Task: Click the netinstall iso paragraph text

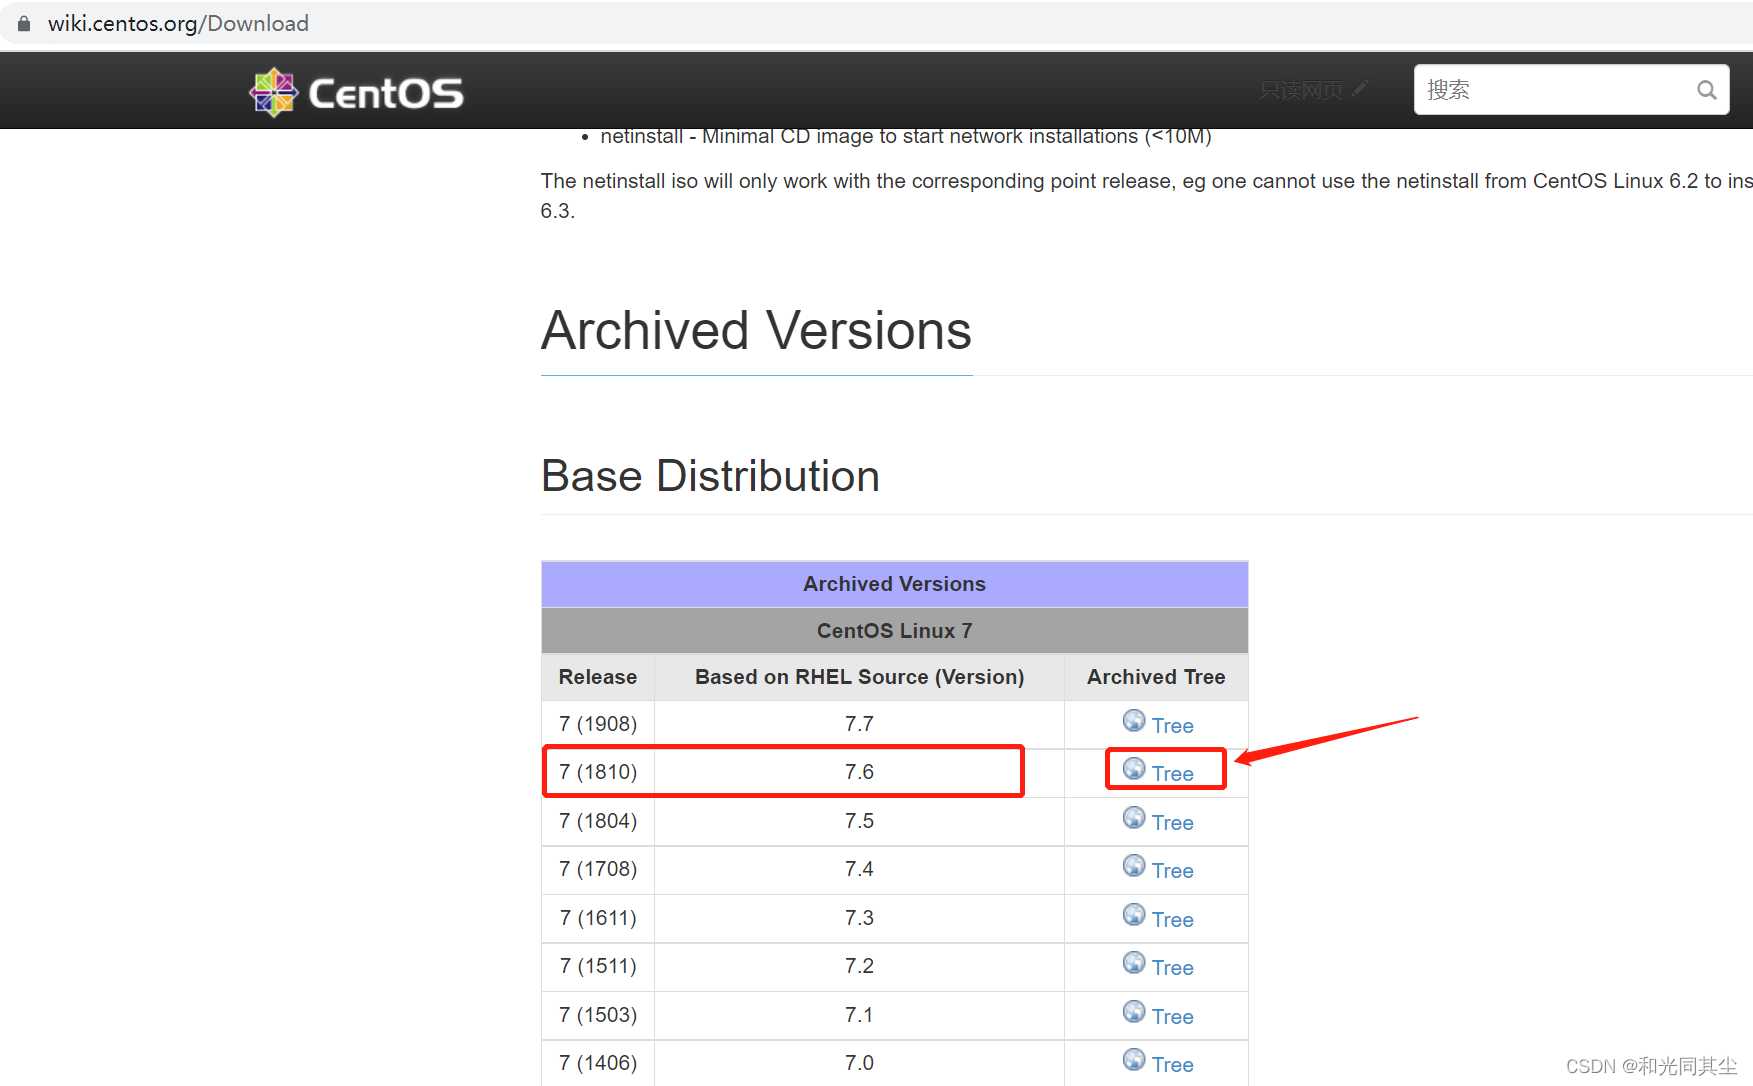Action: click(1146, 196)
